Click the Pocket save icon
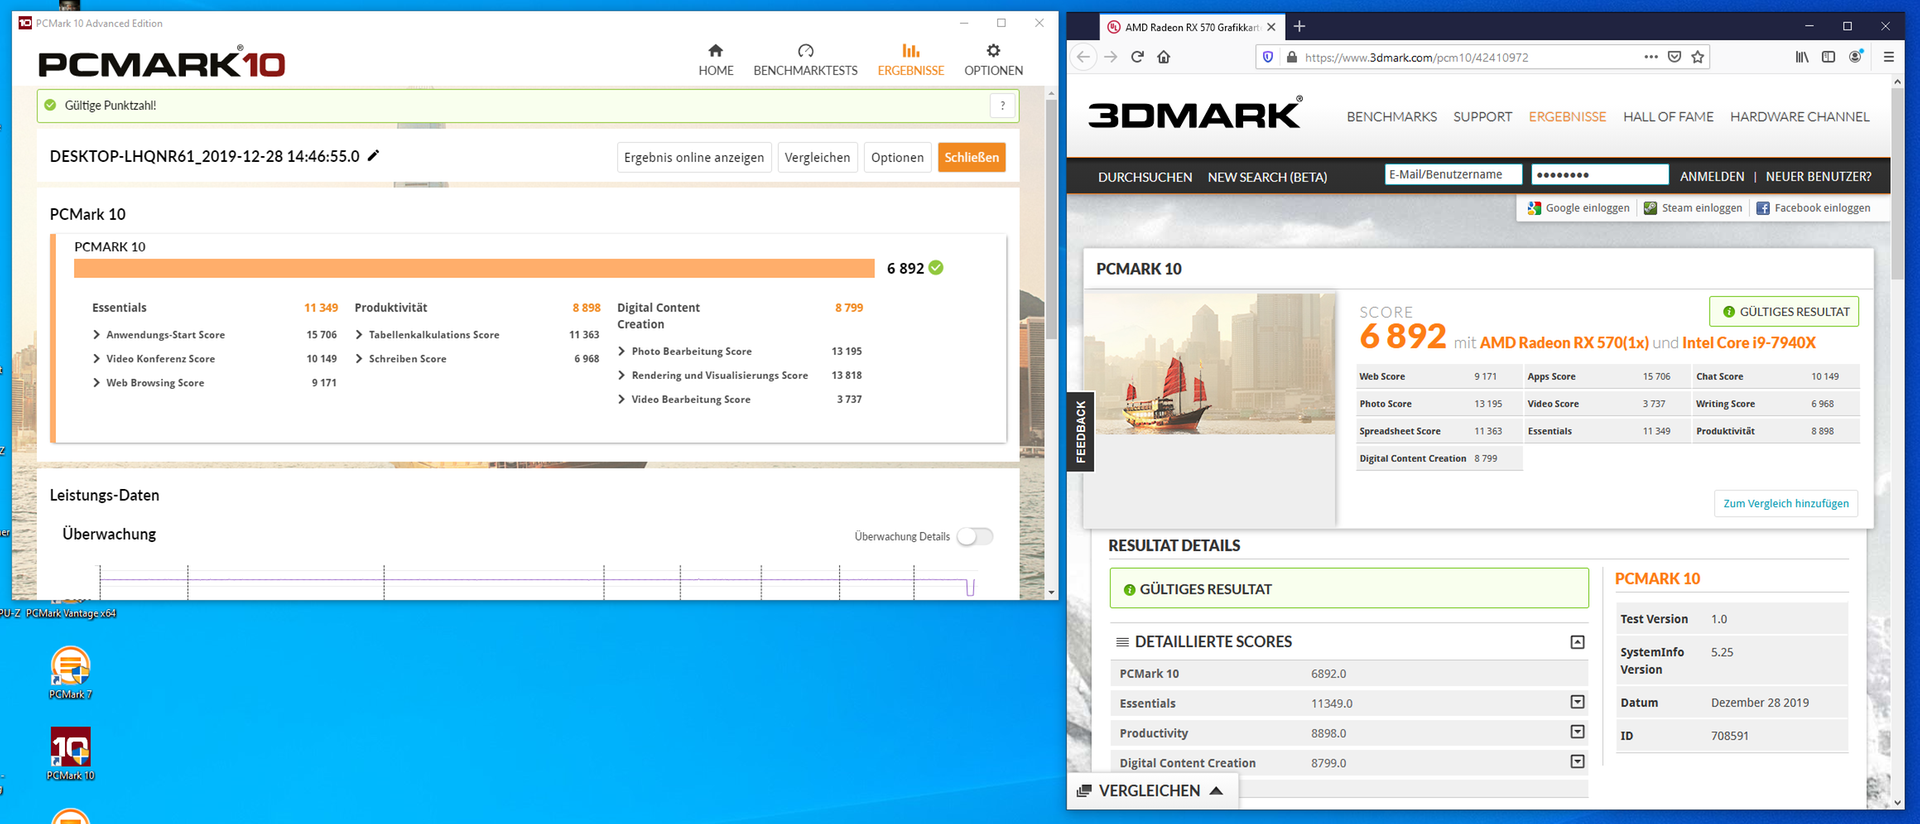 click(x=1674, y=57)
